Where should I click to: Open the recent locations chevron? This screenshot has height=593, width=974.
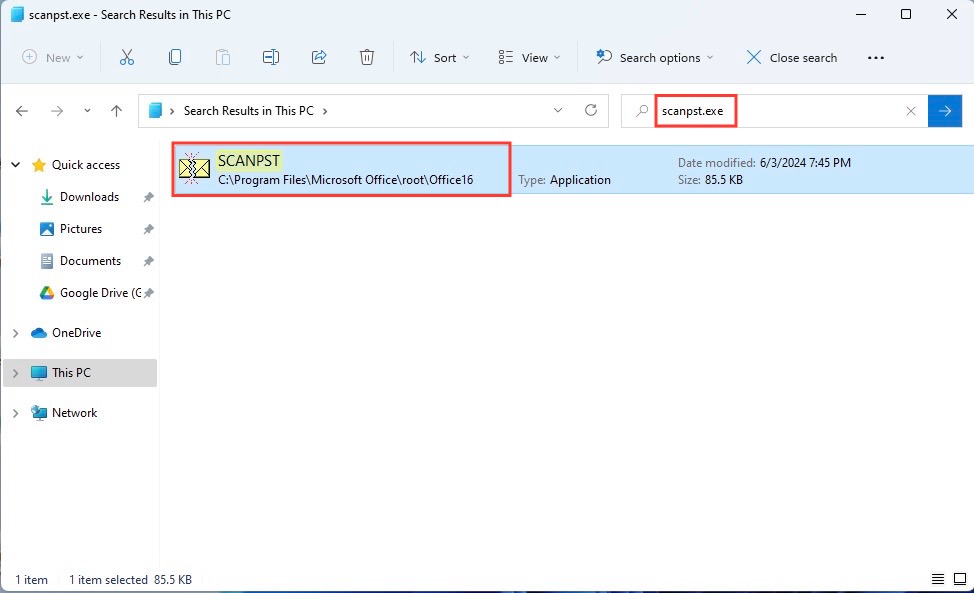87,111
